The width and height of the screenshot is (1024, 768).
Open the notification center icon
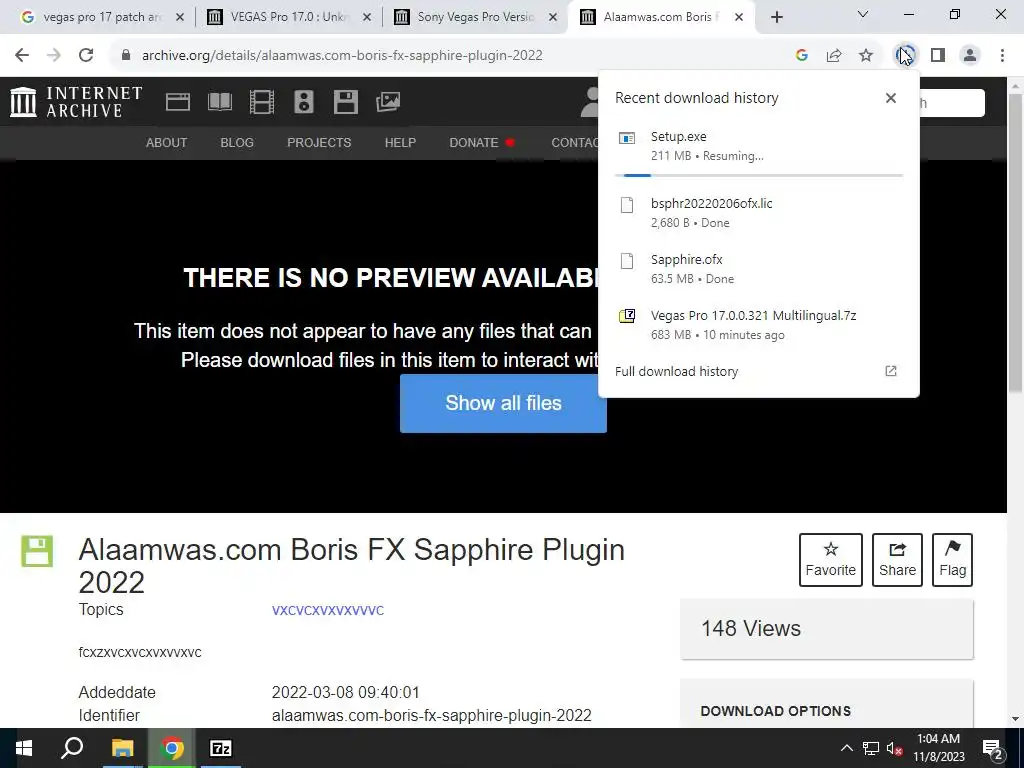[993, 748]
